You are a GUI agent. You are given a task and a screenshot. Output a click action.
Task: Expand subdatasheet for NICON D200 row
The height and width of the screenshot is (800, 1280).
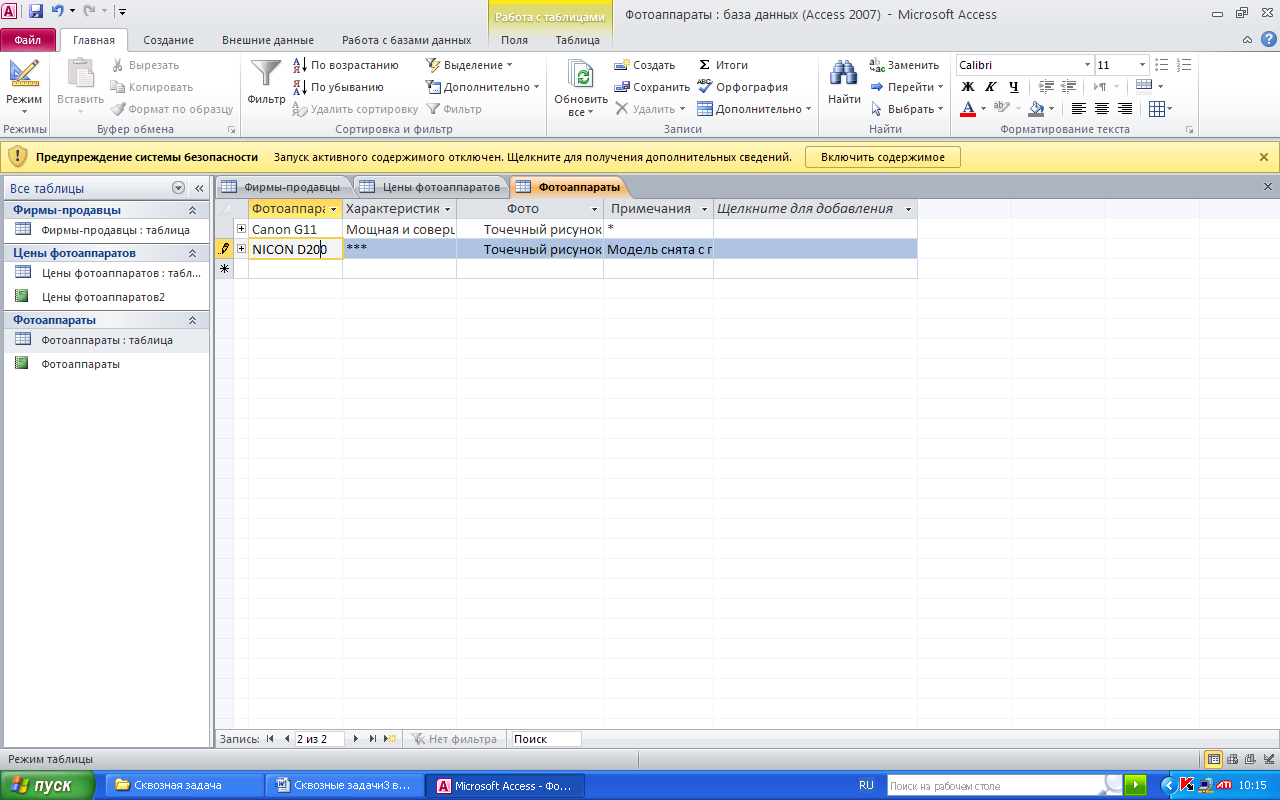(241, 249)
